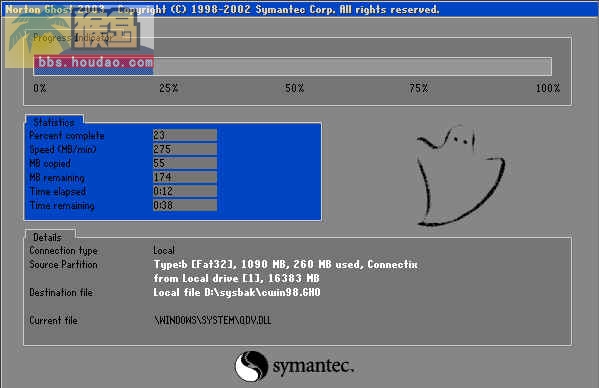Click the Time elapsed label
Viewport: 599px width, 388px height.
[x=58, y=191]
